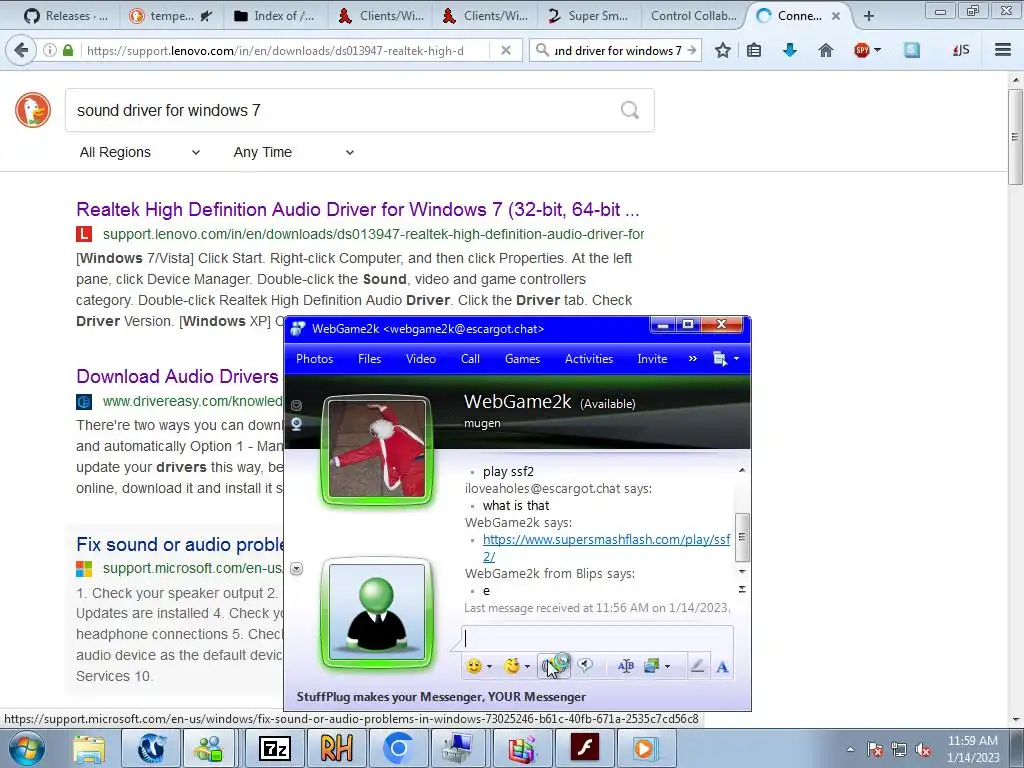This screenshot has height=768, width=1024.
Task: Click the JS toggle extension icon
Action: (961, 50)
